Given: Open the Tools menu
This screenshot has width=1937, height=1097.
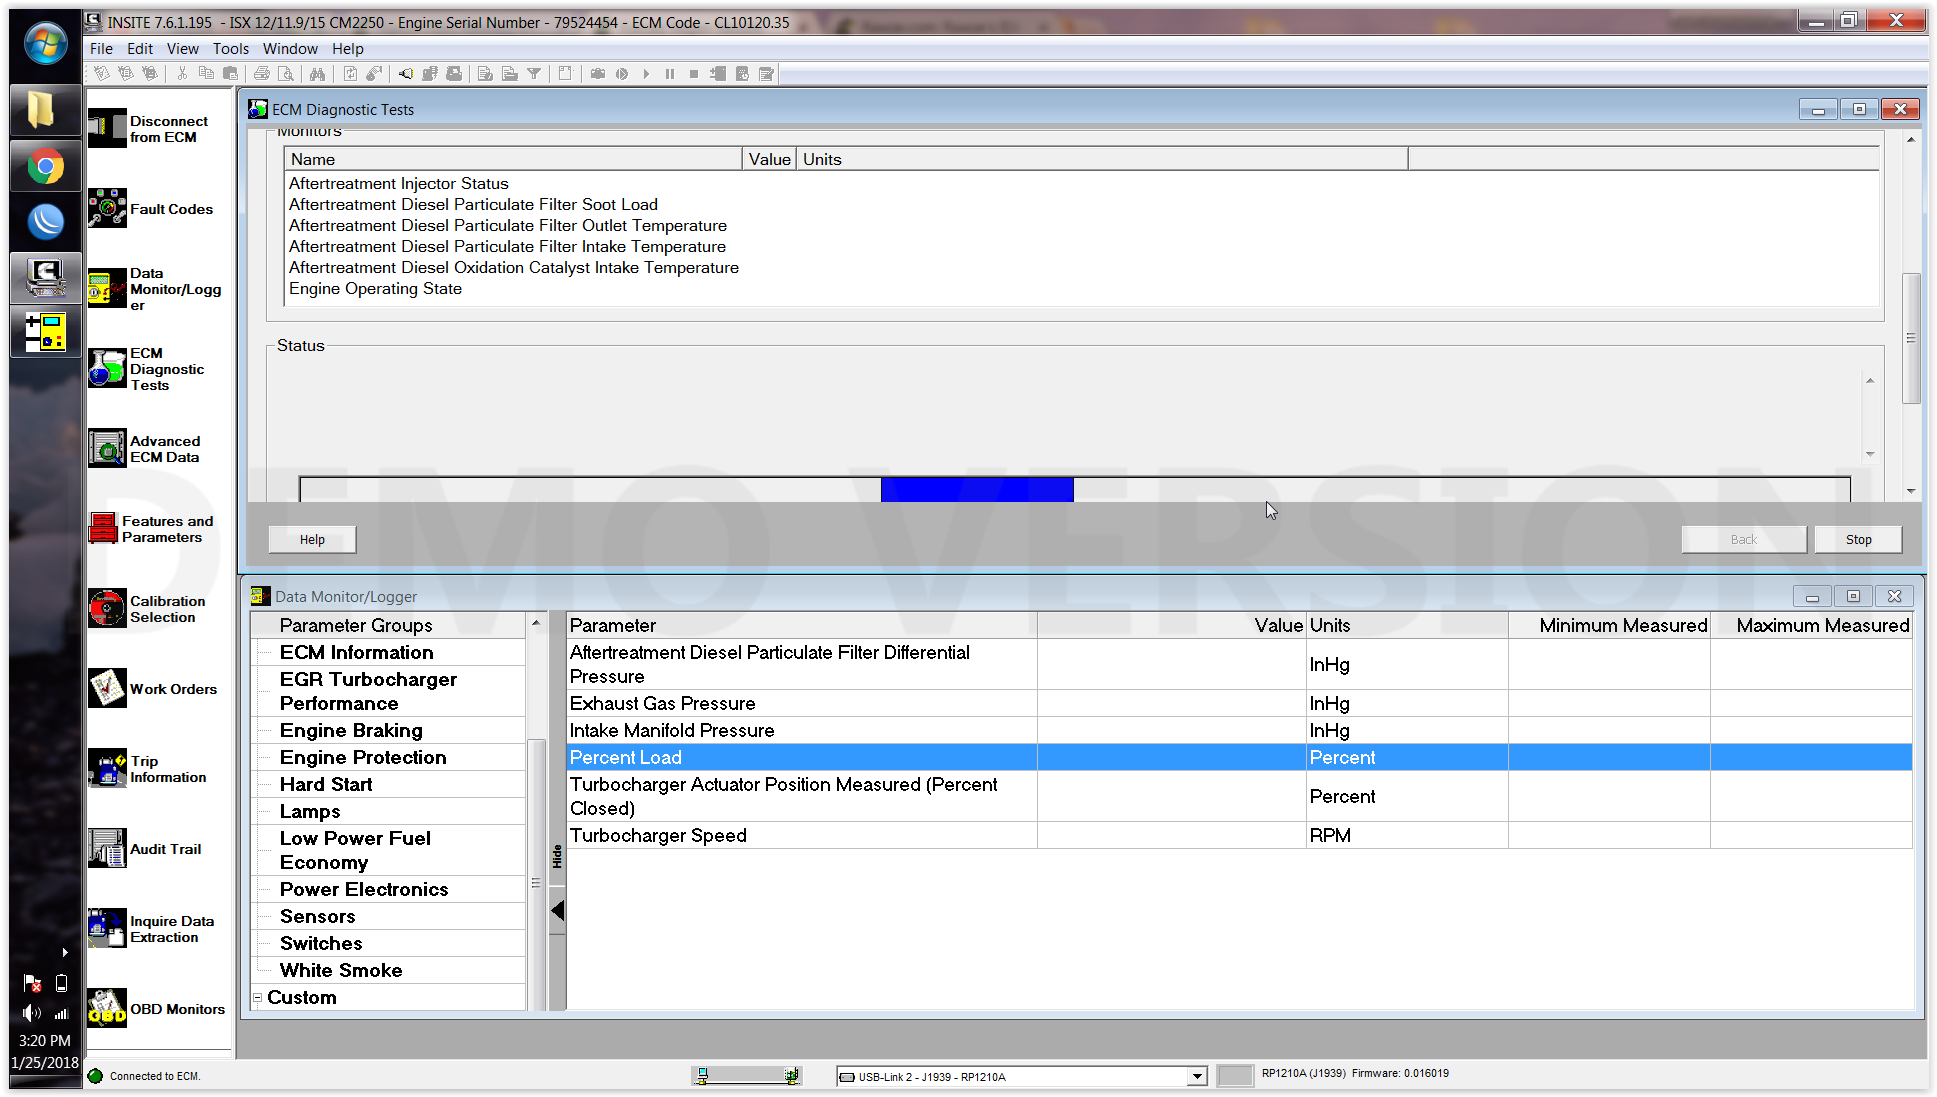Looking at the screenshot, I should [231, 48].
